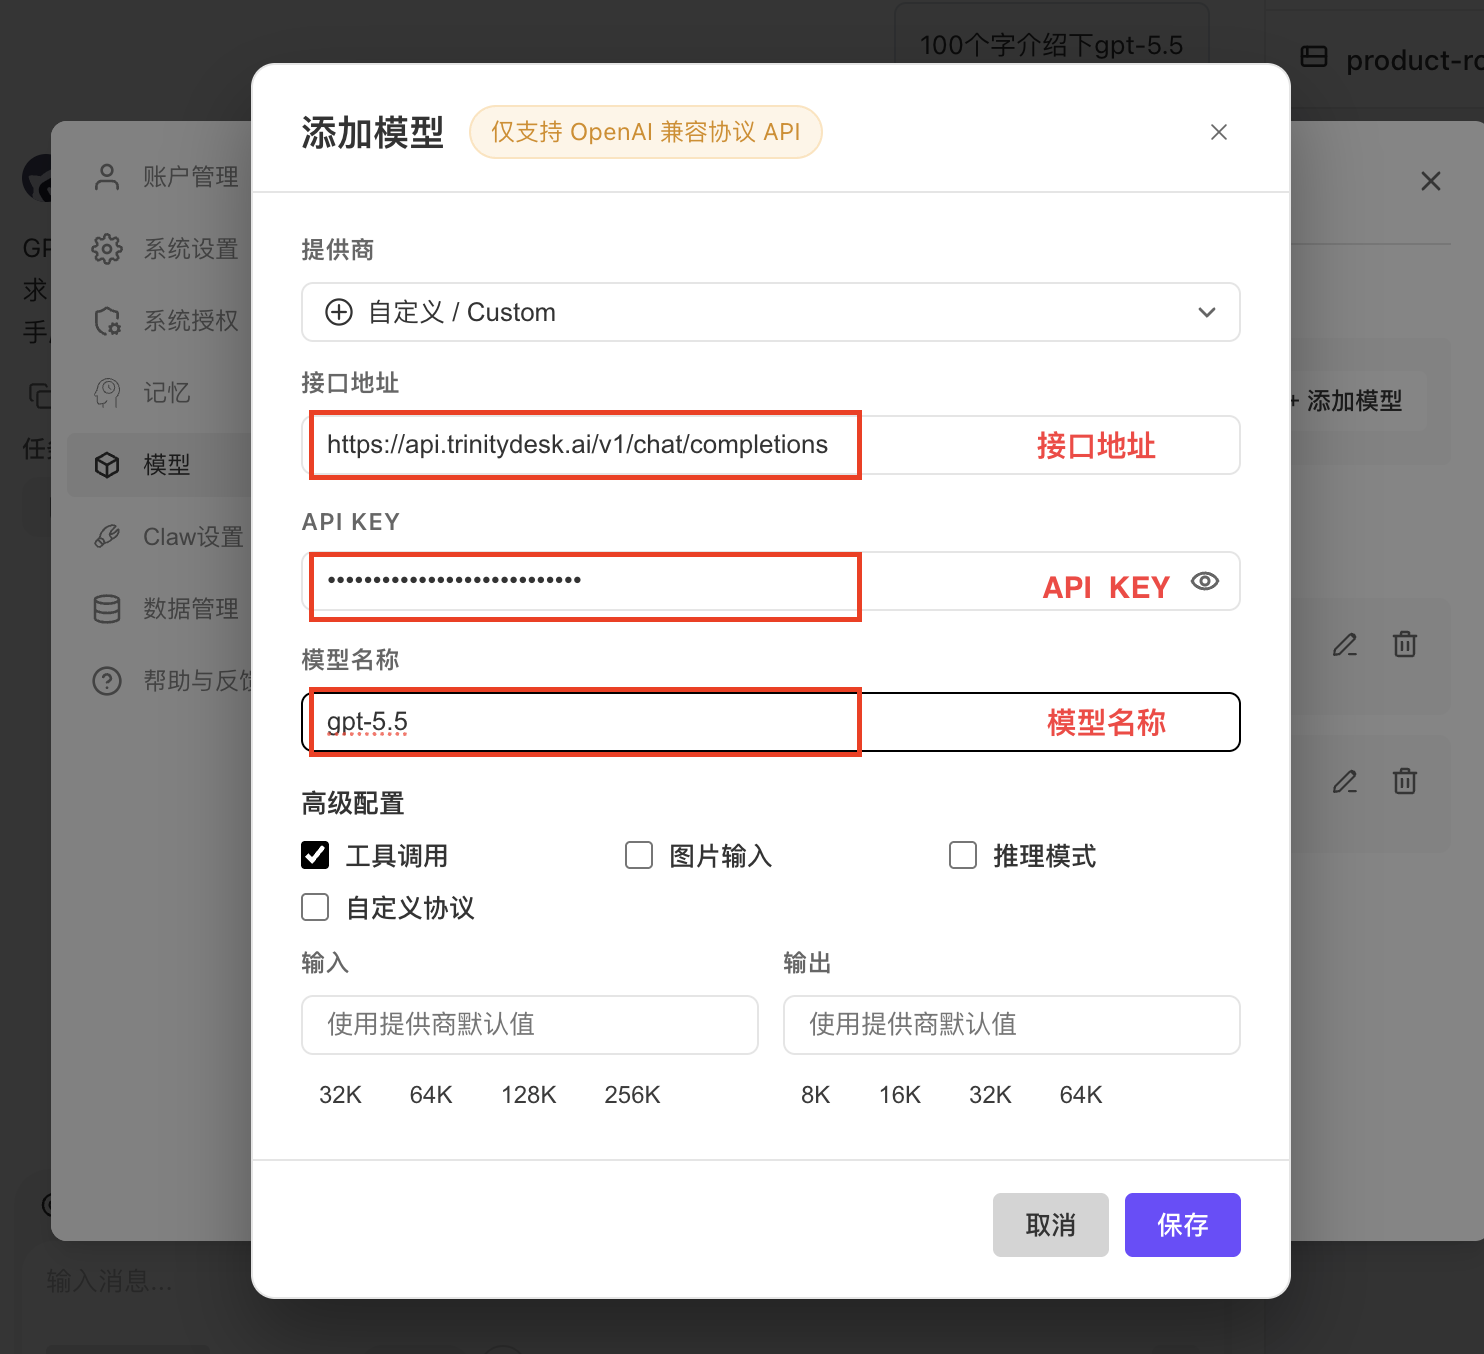This screenshot has width=1484, height=1354.
Task: Select the 256K input preset
Action: 632,1095
